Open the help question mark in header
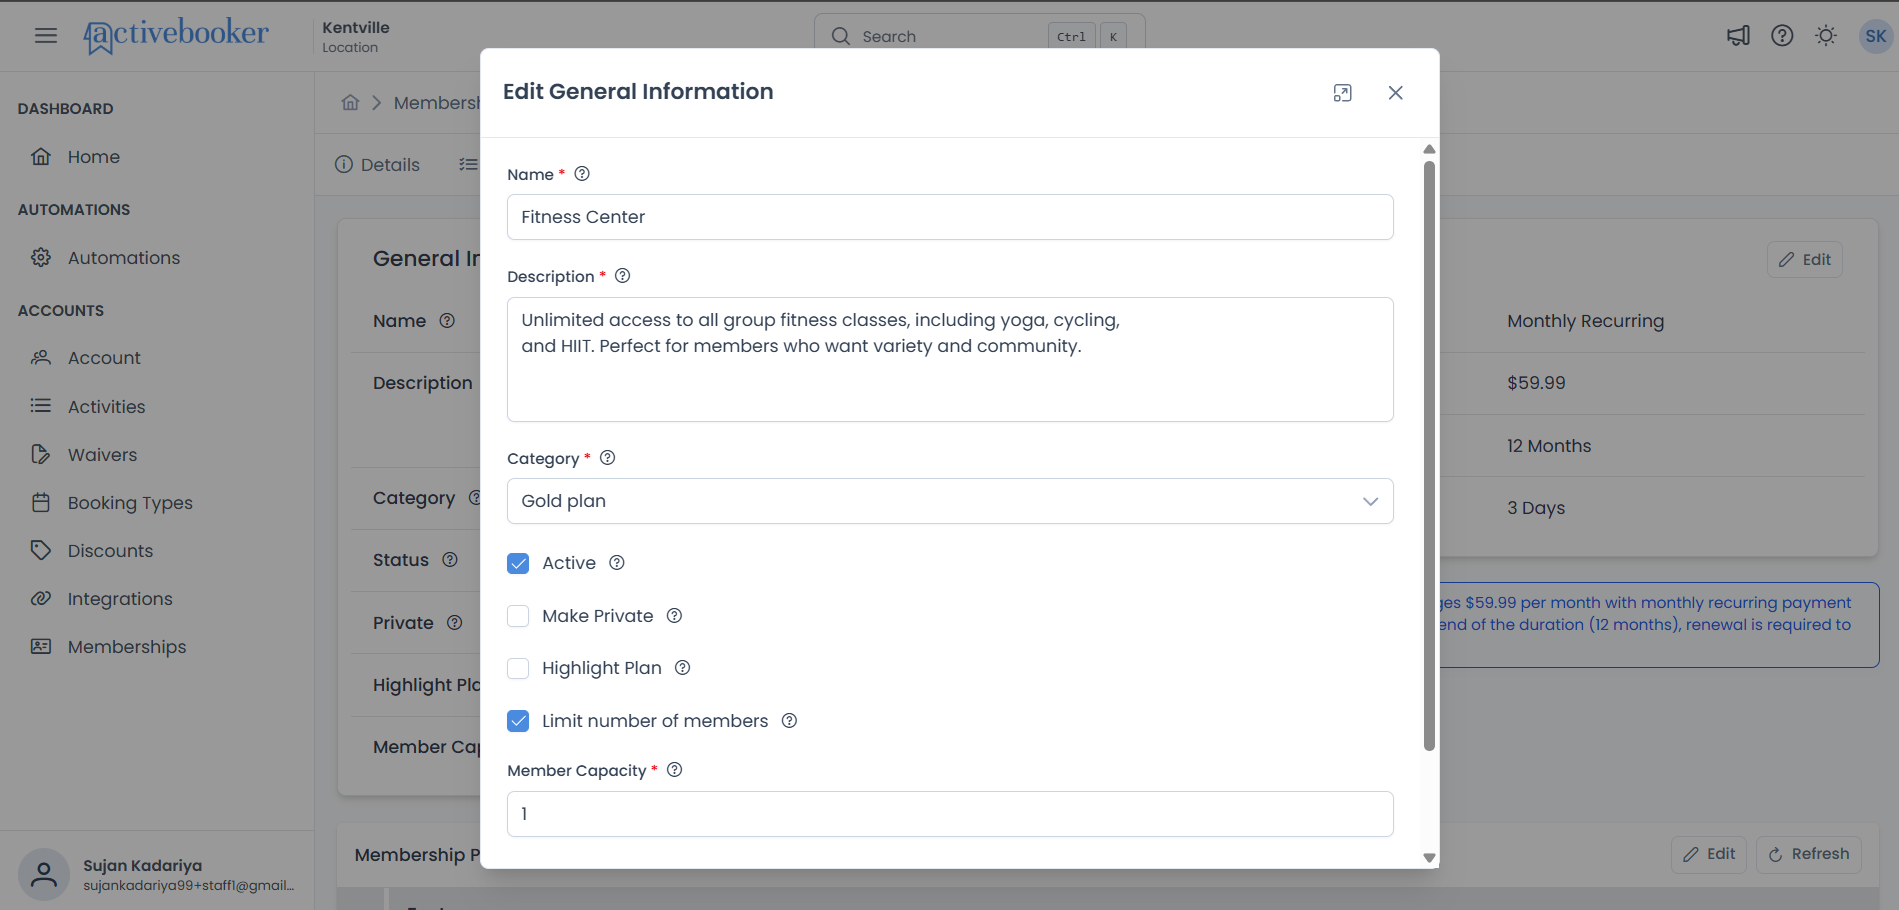Screen dimensions: 1899x910 1782,36
